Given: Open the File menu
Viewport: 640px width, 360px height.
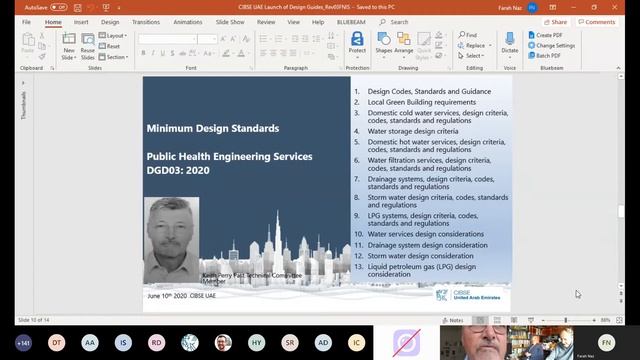Looking at the screenshot, I should [x=27, y=22].
